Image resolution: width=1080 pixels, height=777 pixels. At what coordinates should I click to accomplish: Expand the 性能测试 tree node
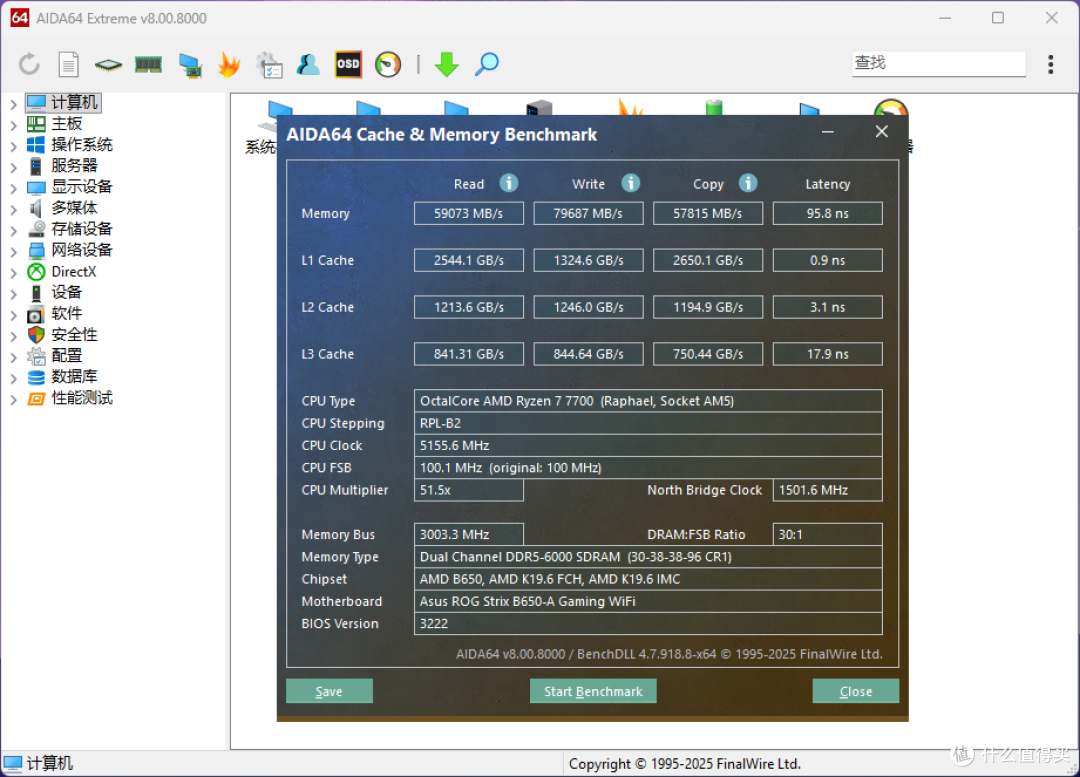pos(13,399)
